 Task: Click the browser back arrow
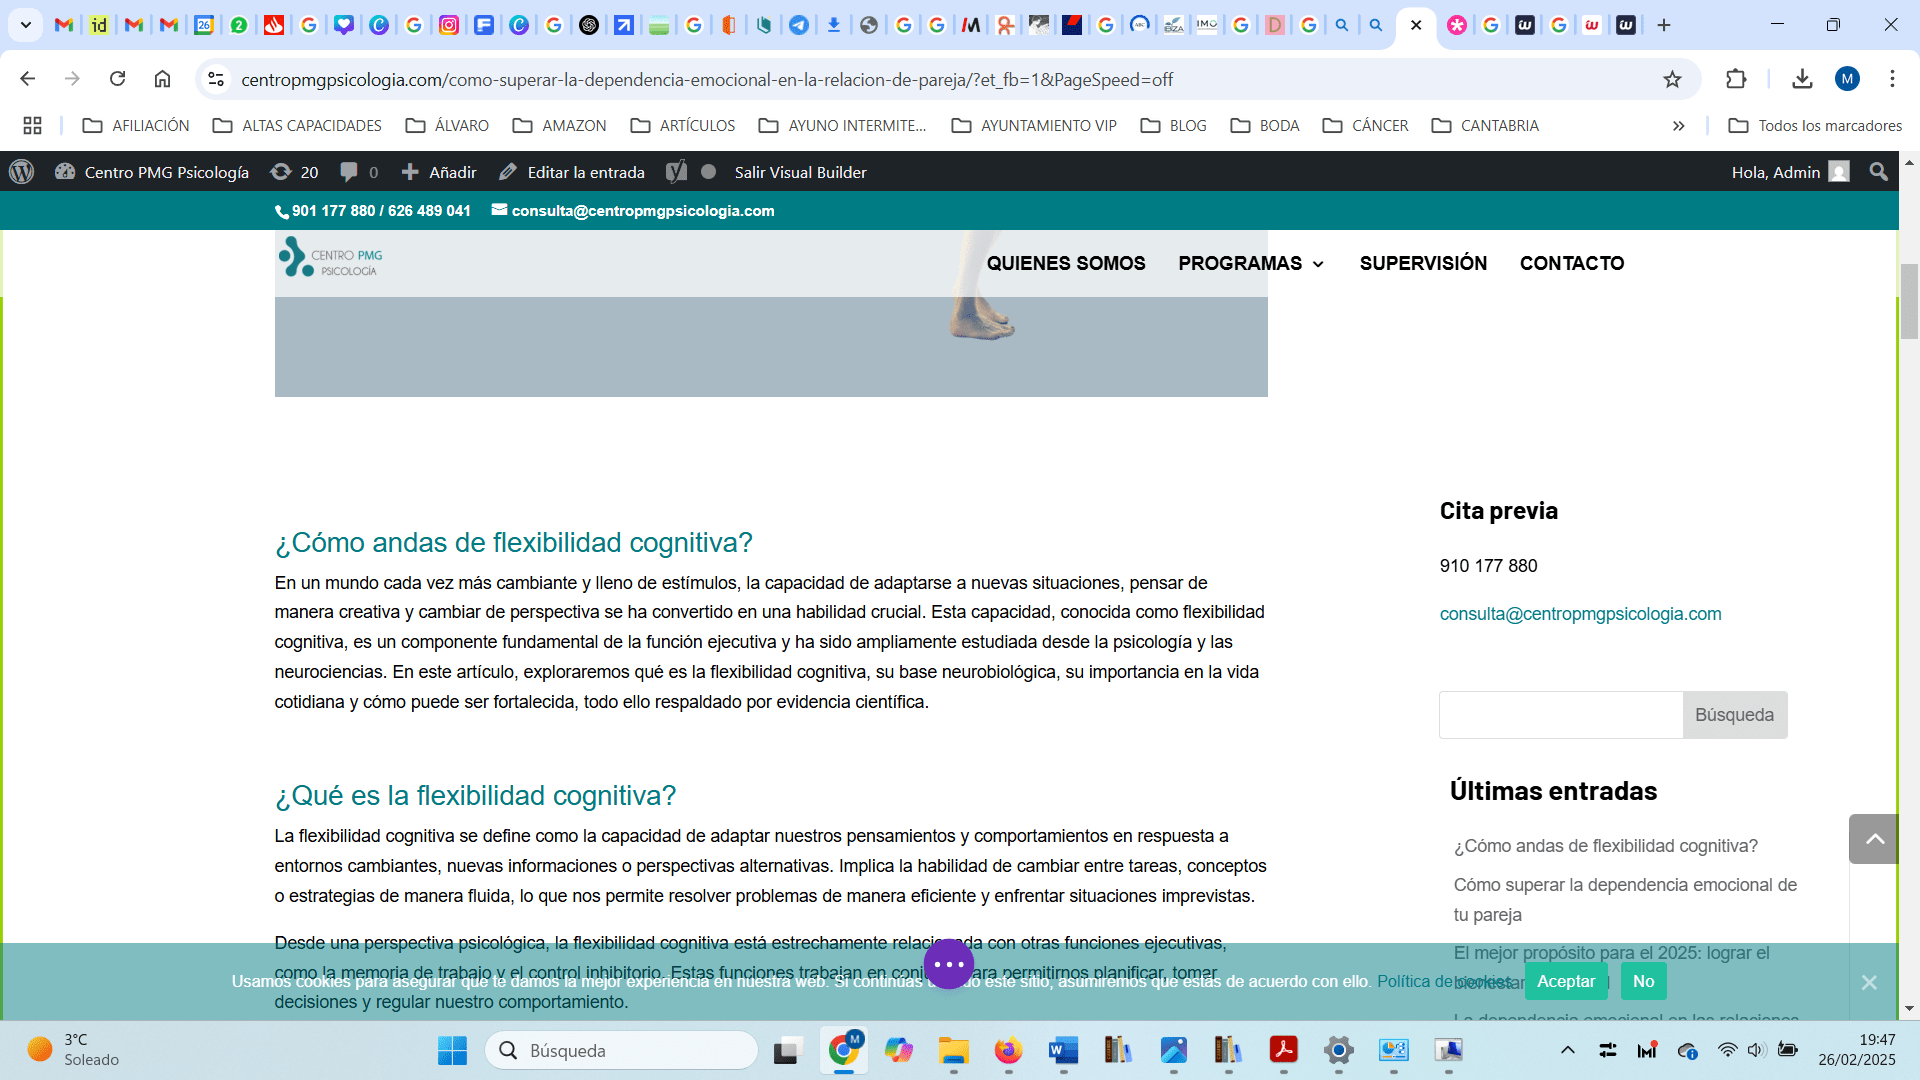pyautogui.click(x=28, y=79)
